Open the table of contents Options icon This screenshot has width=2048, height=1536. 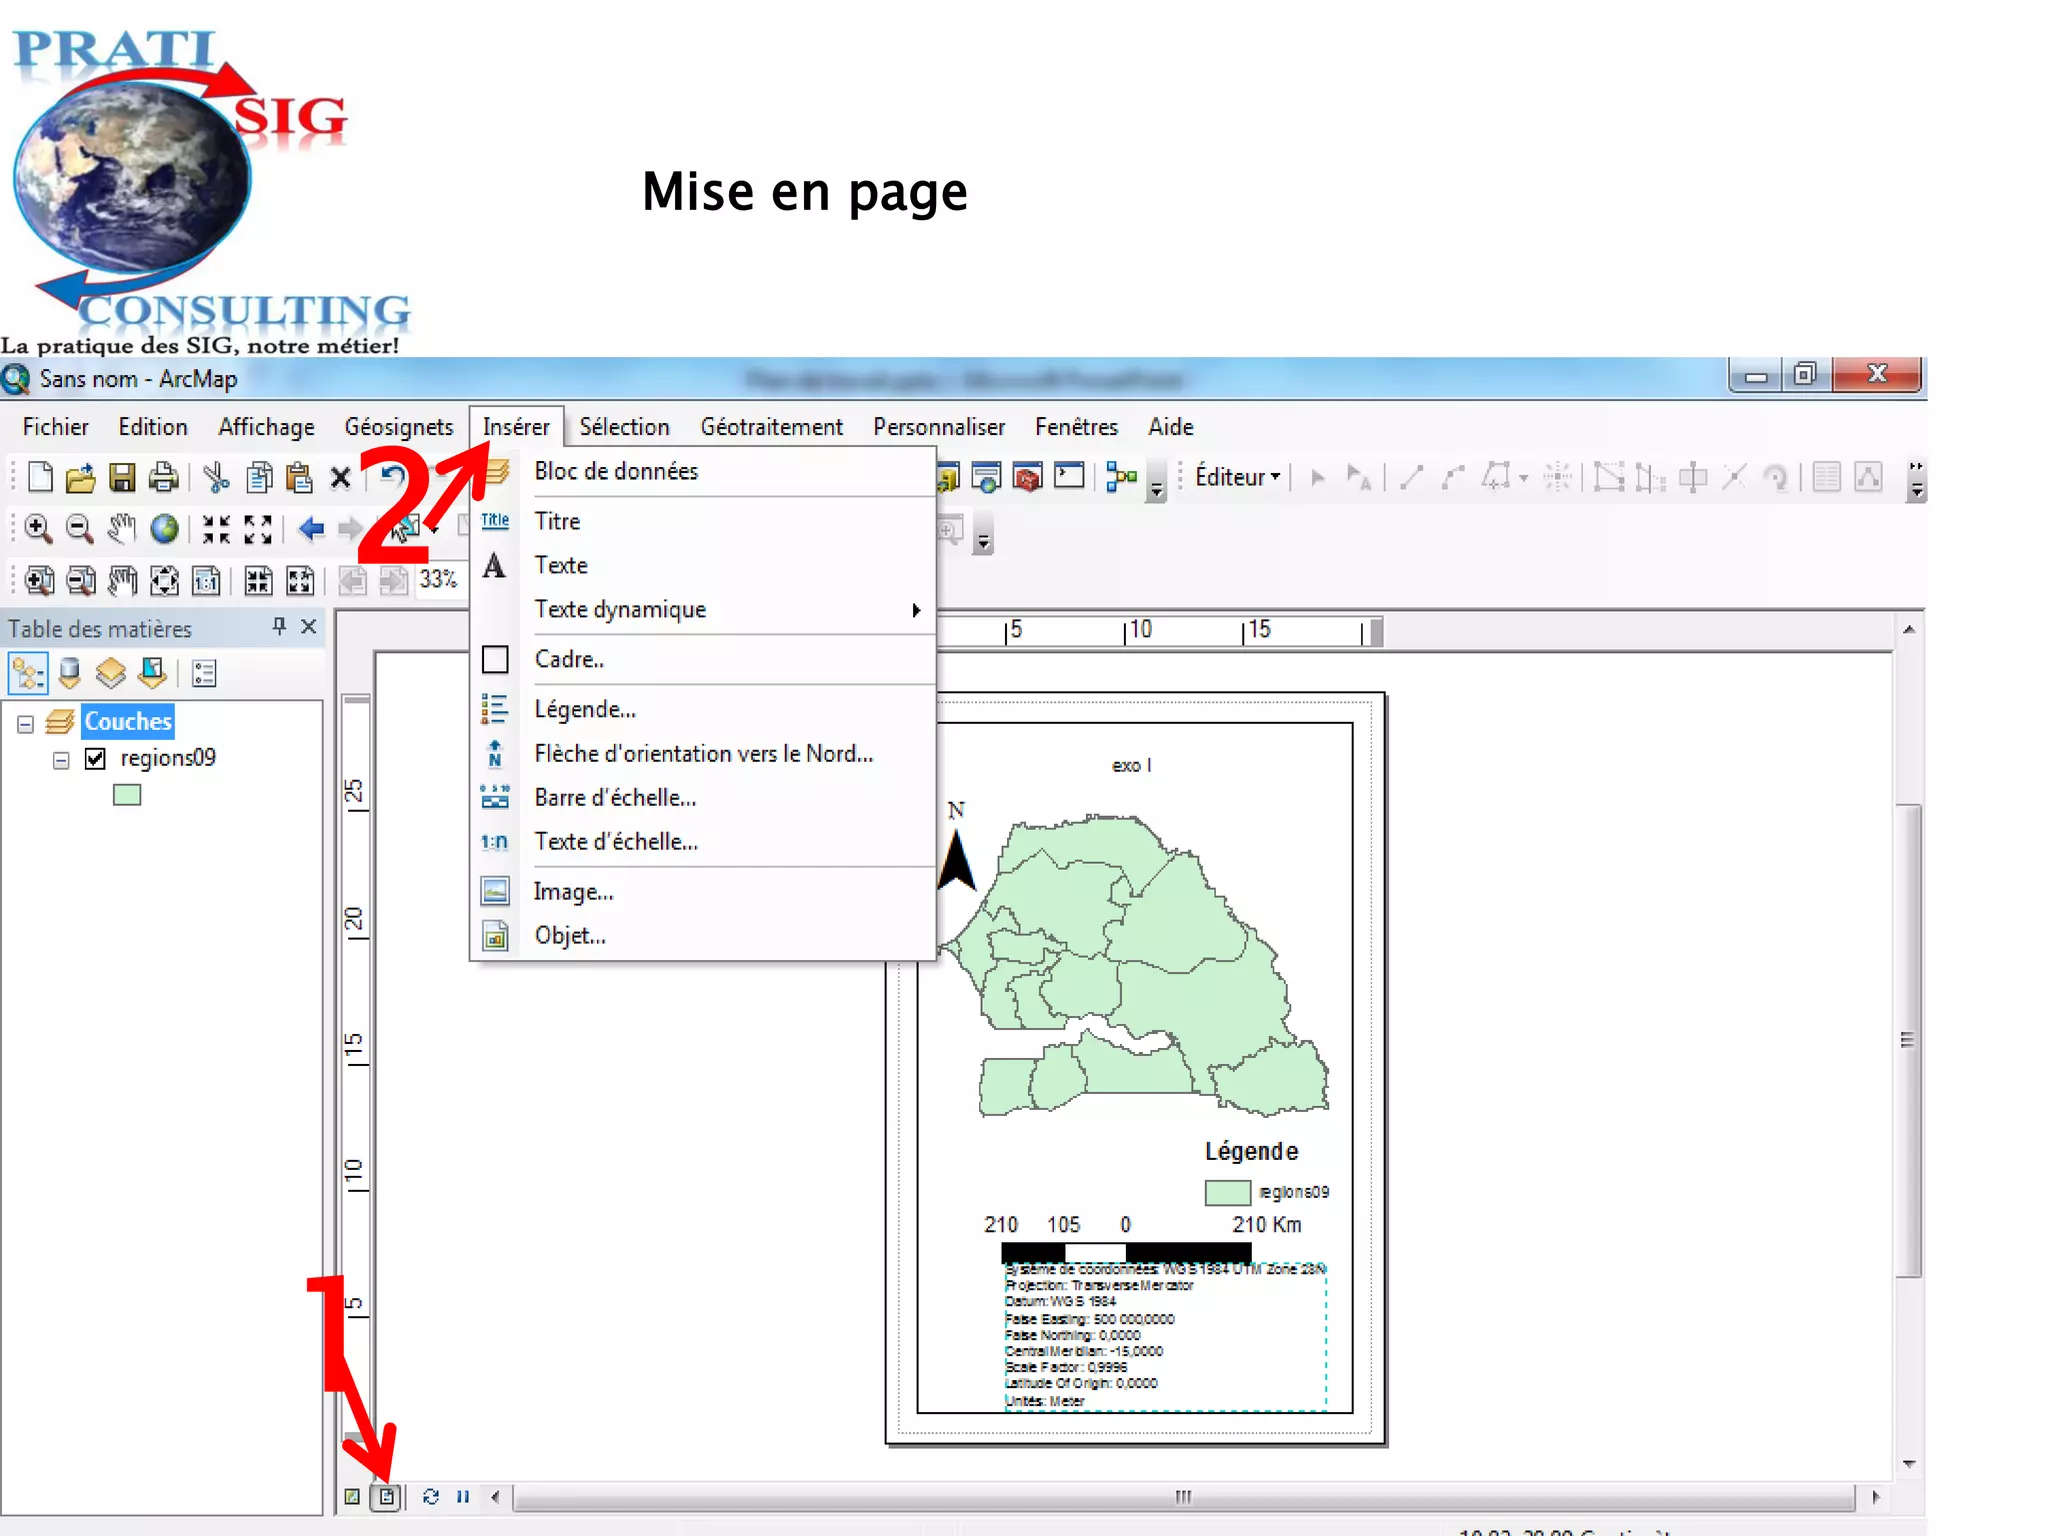pos(204,674)
